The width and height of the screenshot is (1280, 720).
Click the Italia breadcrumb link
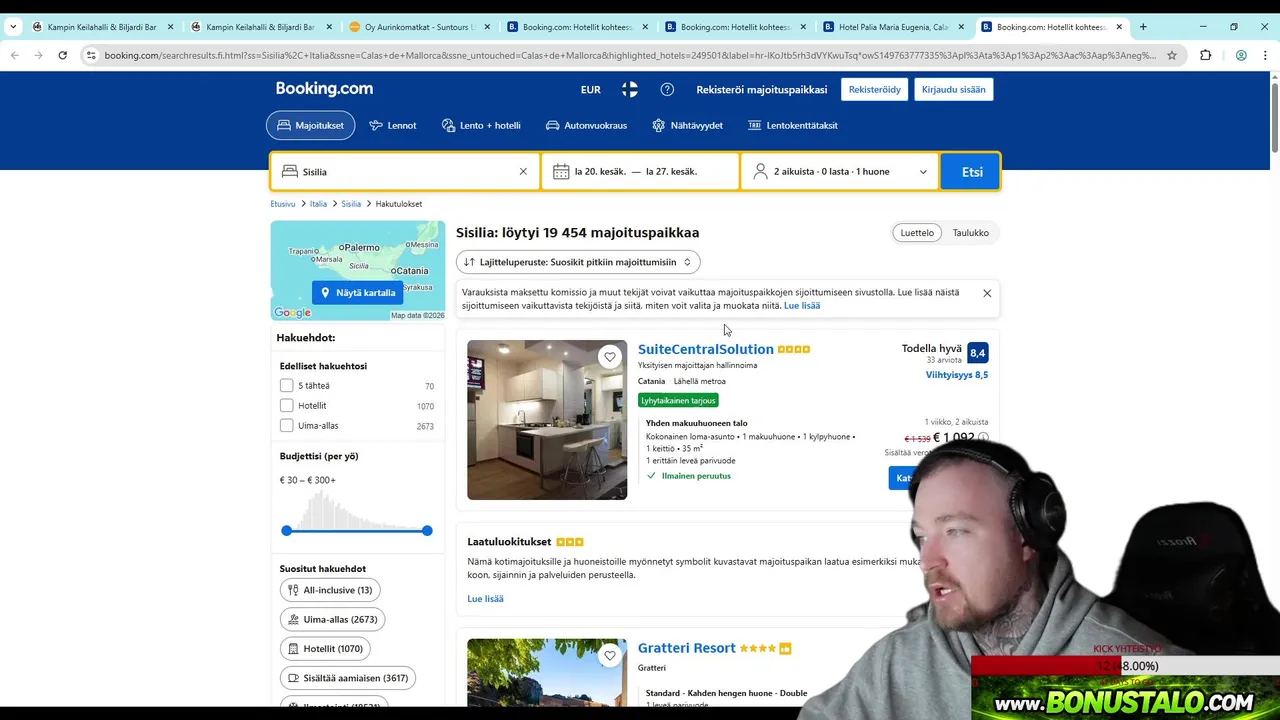[318, 204]
